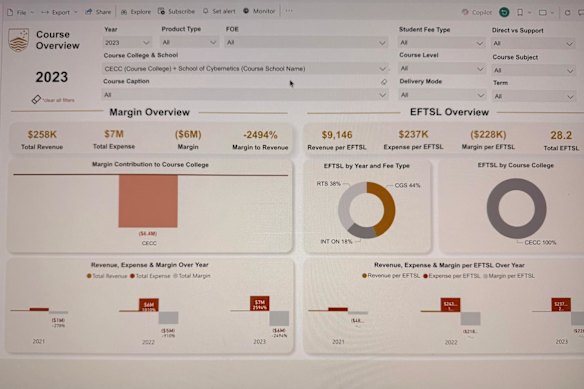Click the Share button

(98, 12)
